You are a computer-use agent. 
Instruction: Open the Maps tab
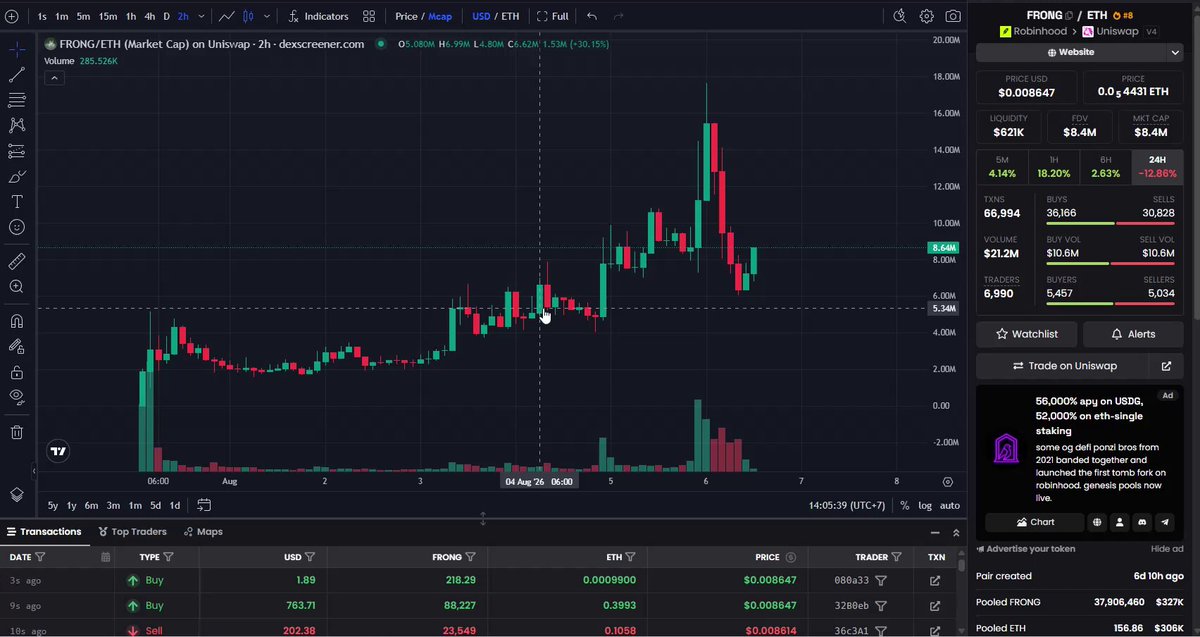click(203, 532)
